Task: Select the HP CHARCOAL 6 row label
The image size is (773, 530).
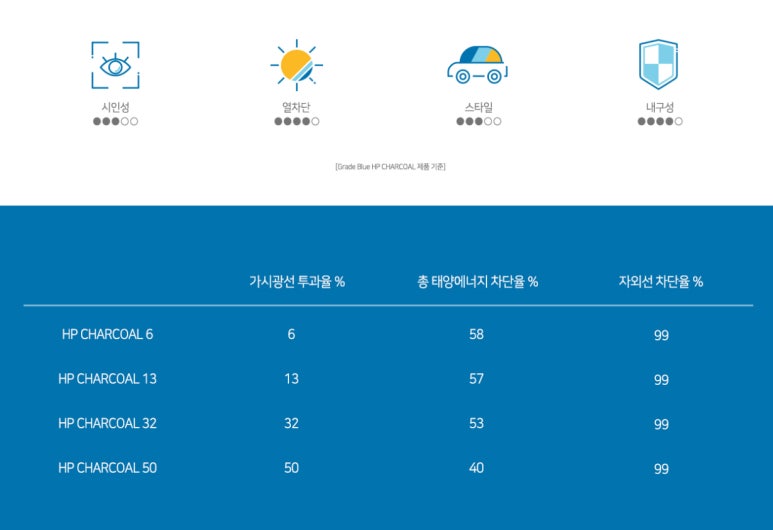Action: (x=107, y=334)
